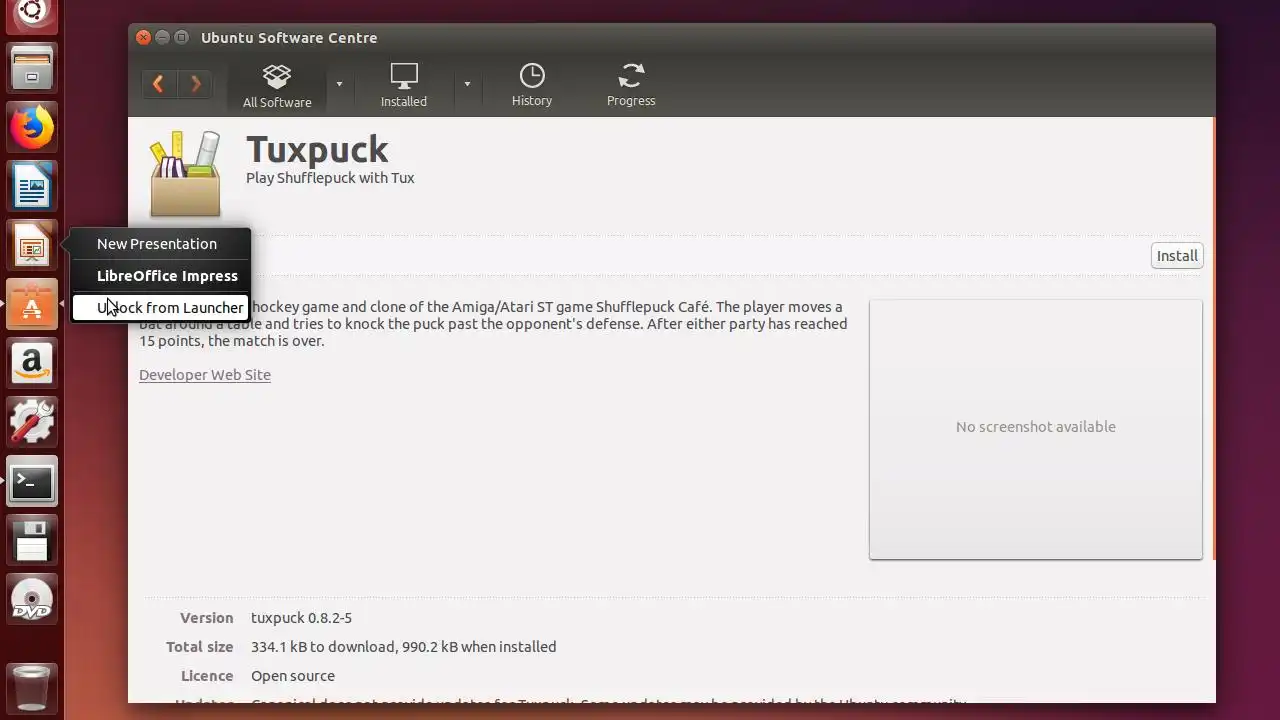Show the Installed software view
Viewport: 1280px width, 720px height.
coord(404,86)
